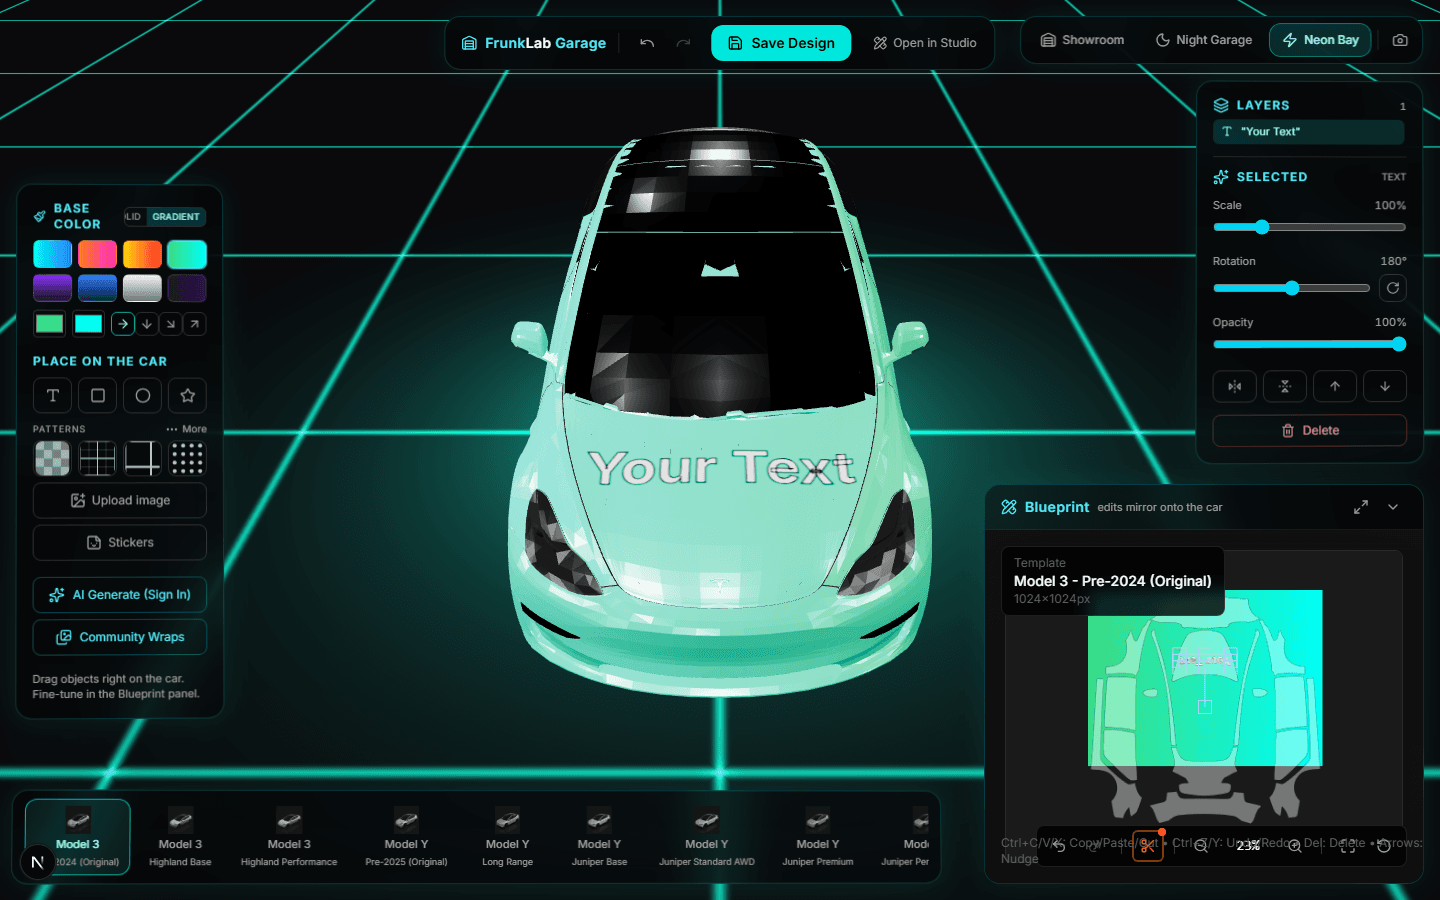The height and width of the screenshot is (900, 1440).
Task: Flip selected text horizontally
Action: pos(1235,386)
